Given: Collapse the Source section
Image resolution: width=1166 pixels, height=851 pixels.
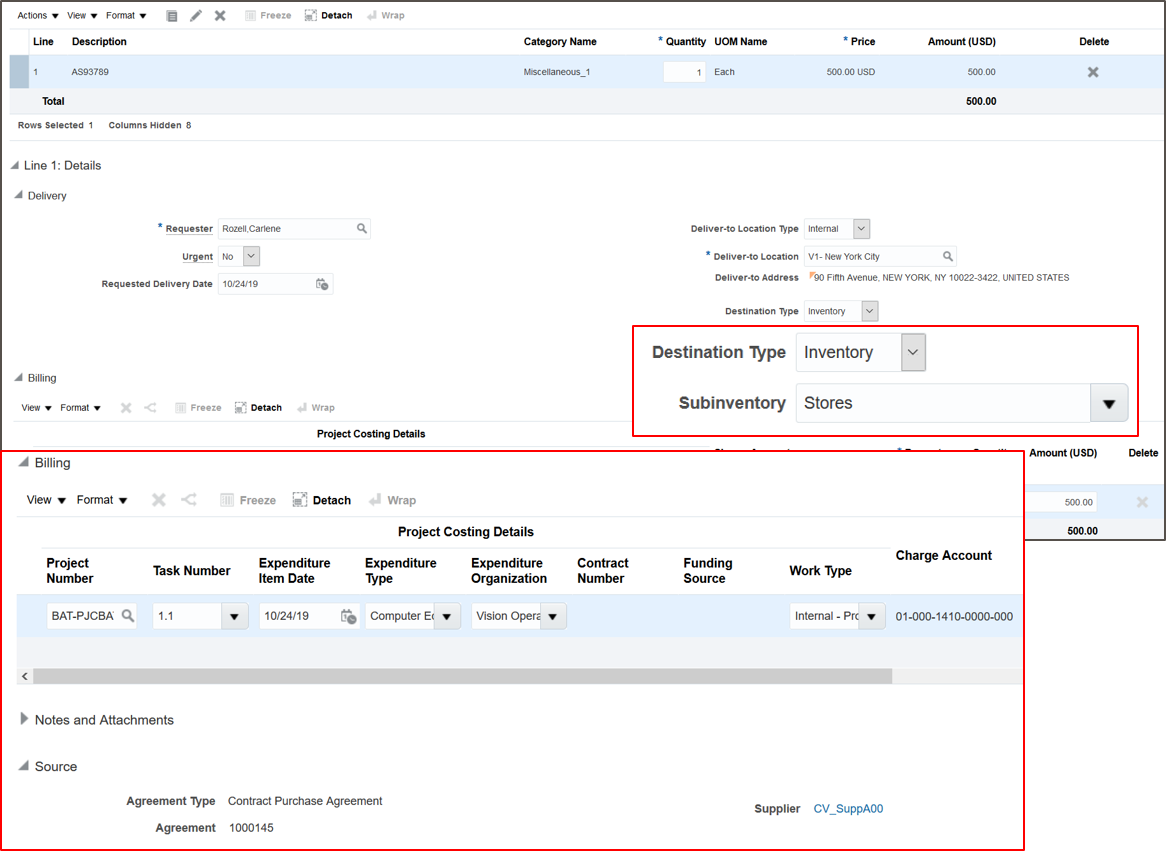Looking at the screenshot, I should (23, 765).
